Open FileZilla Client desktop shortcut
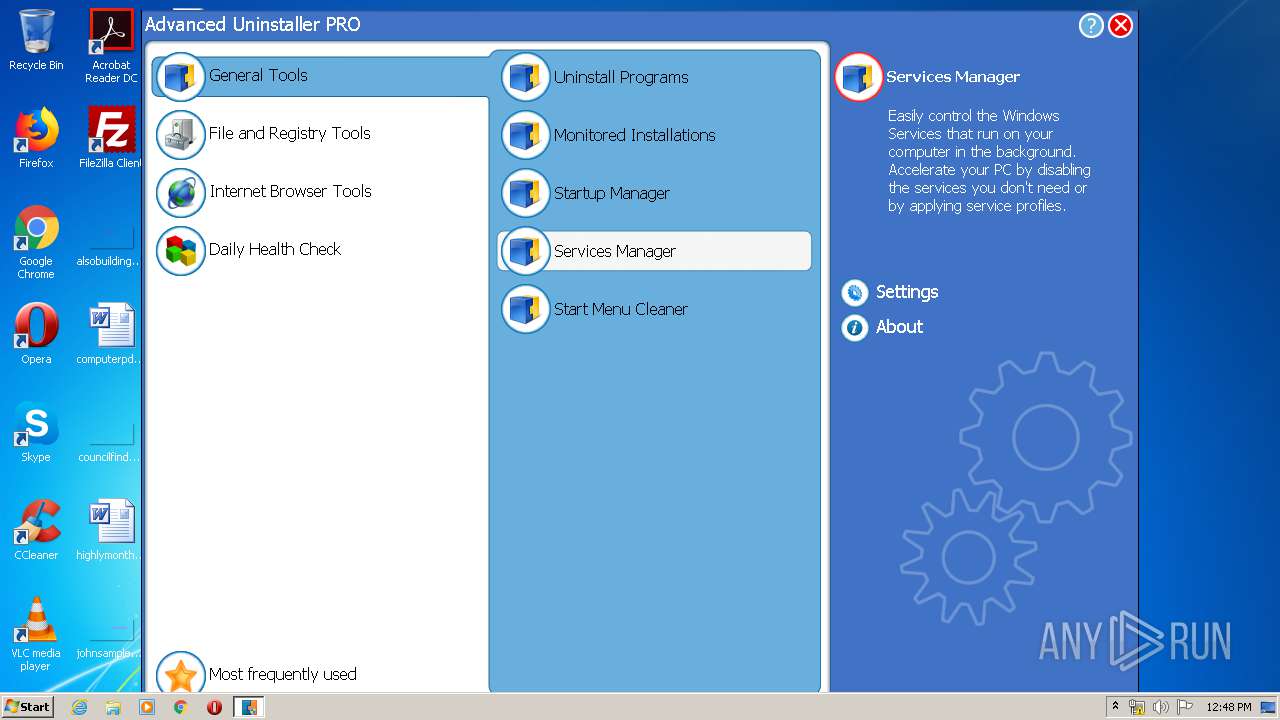The width and height of the screenshot is (1280, 720). coord(111,138)
